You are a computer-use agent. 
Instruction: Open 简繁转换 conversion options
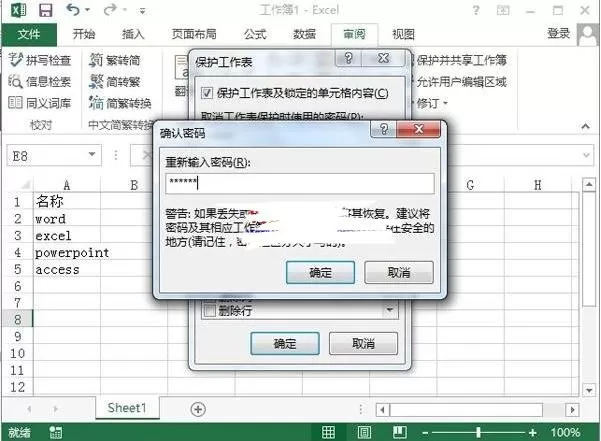(120, 103)
